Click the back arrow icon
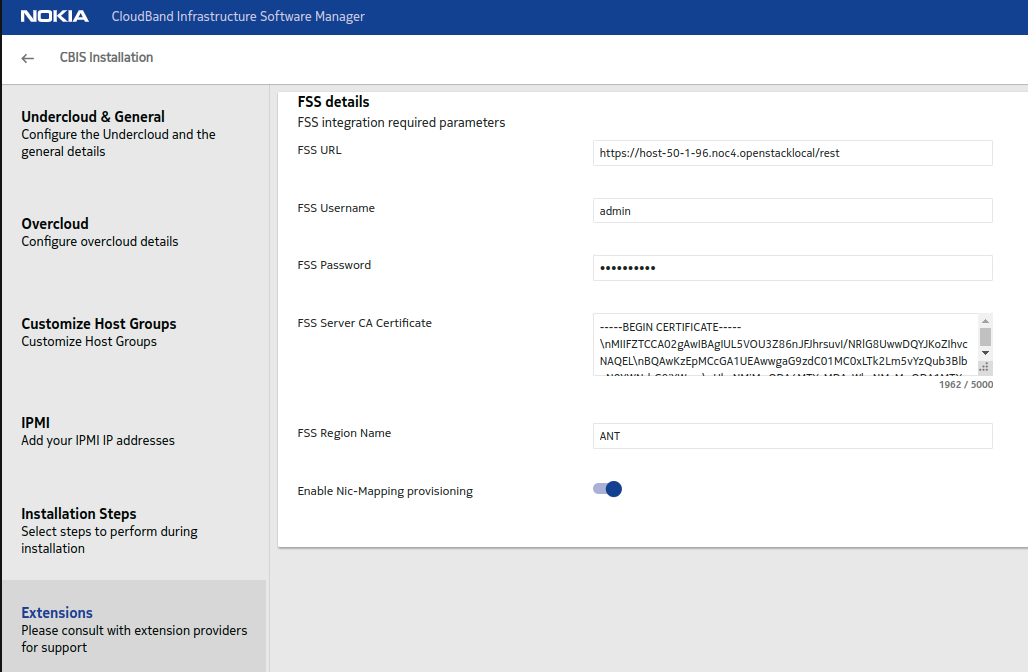The height and width of the screenshot is (672, 1028). coord(28,58)
